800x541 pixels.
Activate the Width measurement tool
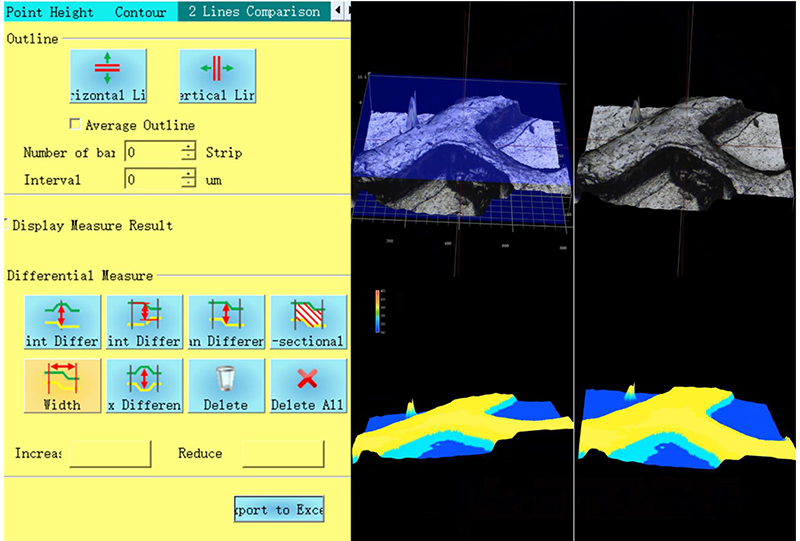[62, 385]
